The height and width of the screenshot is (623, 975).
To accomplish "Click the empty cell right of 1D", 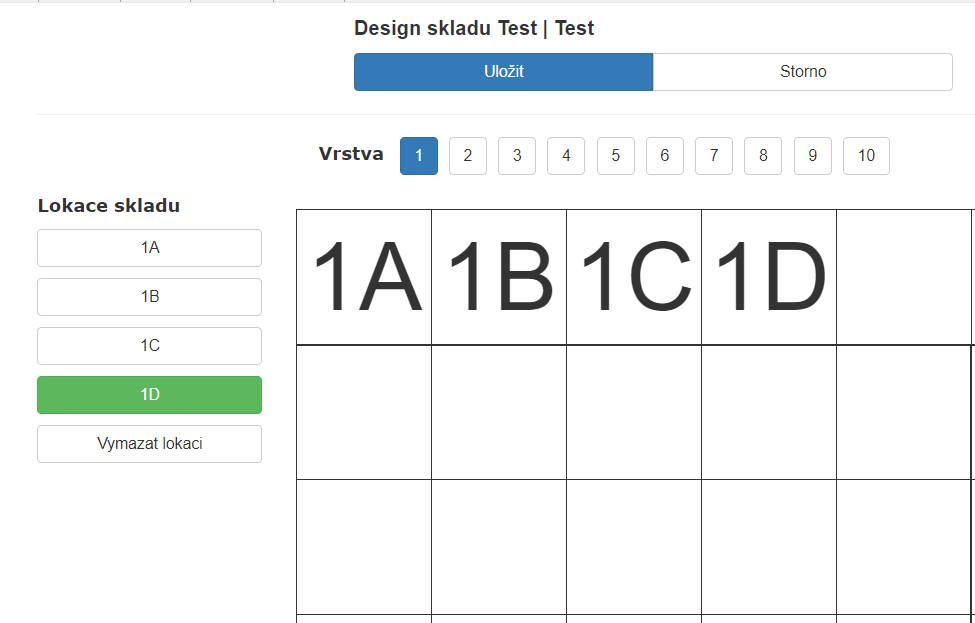I will pyautogui.click(x=903, y=277).
